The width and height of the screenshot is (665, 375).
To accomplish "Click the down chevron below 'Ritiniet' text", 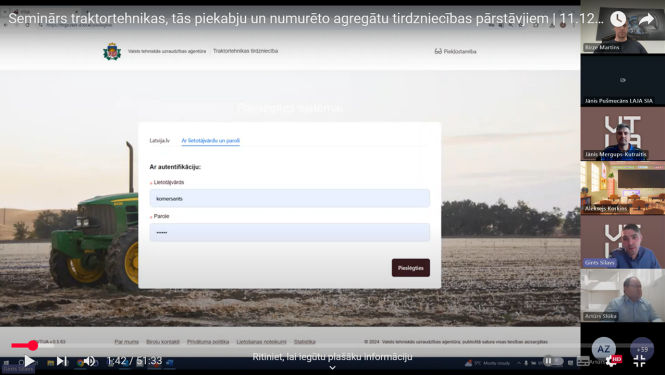I will (x=332, y=368).
